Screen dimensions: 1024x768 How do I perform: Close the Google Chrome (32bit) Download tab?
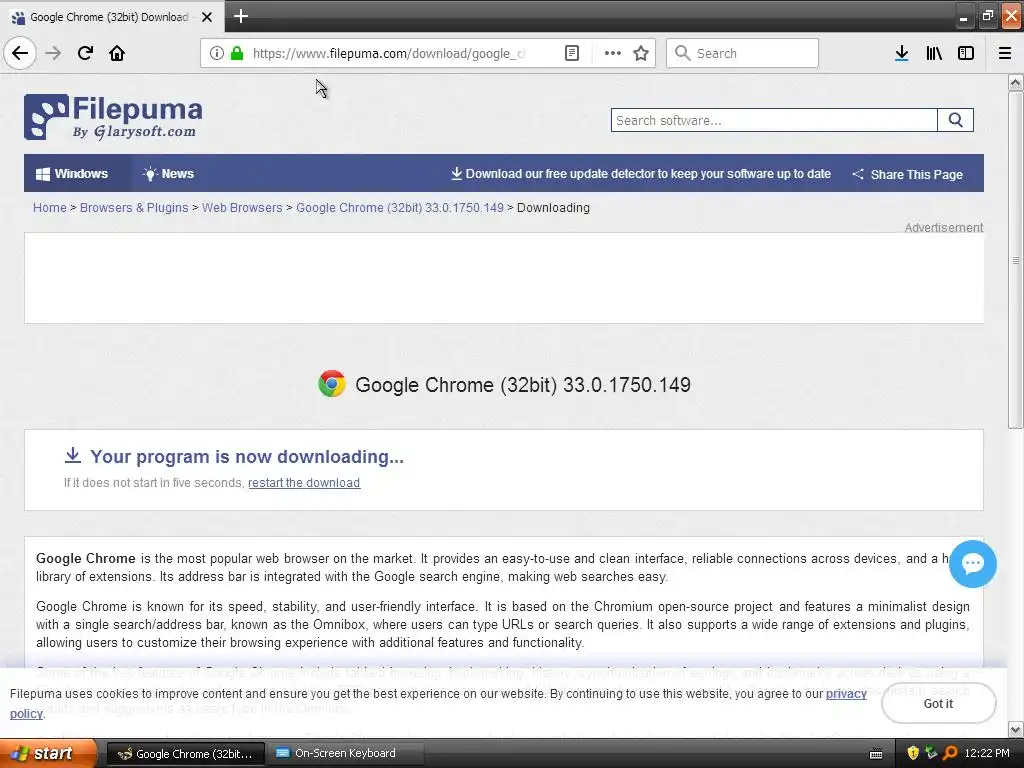click(207, 17)
